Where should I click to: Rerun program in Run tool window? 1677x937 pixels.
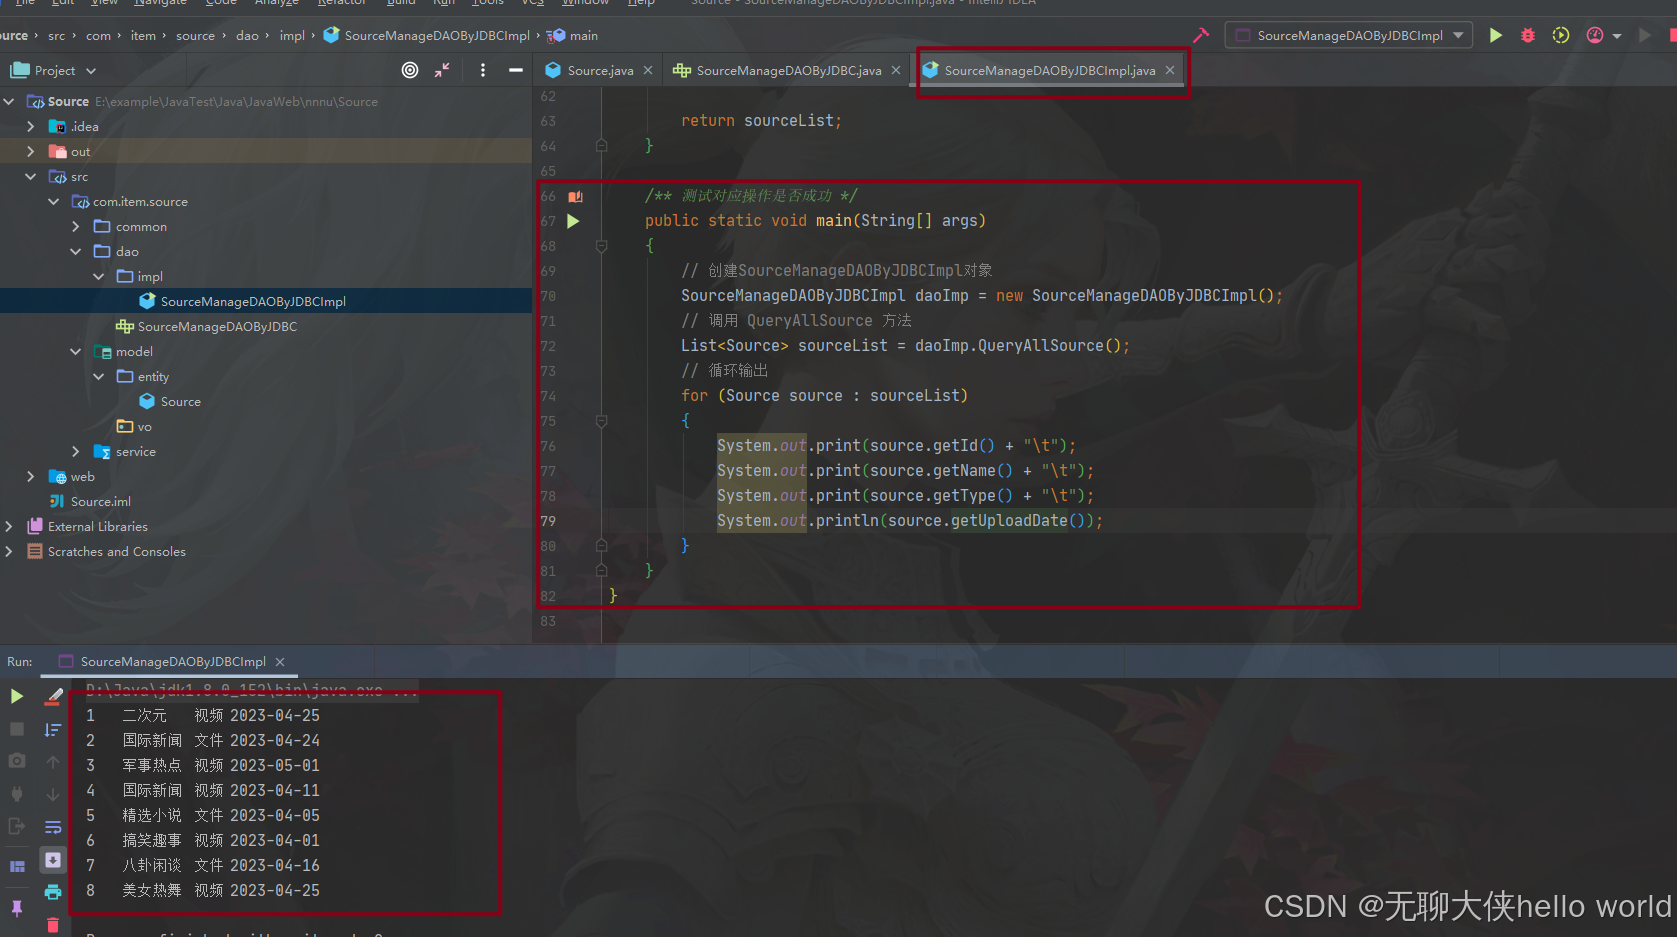[x=17, y=696]
